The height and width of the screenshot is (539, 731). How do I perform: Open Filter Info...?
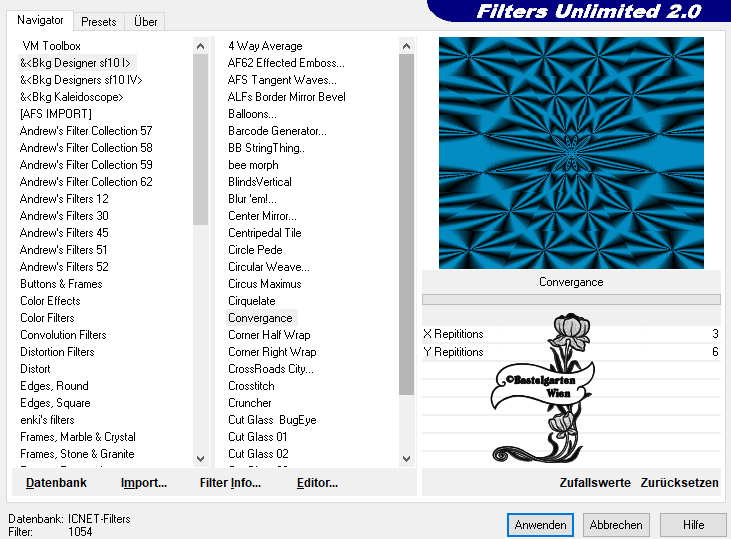pos(230,483)
